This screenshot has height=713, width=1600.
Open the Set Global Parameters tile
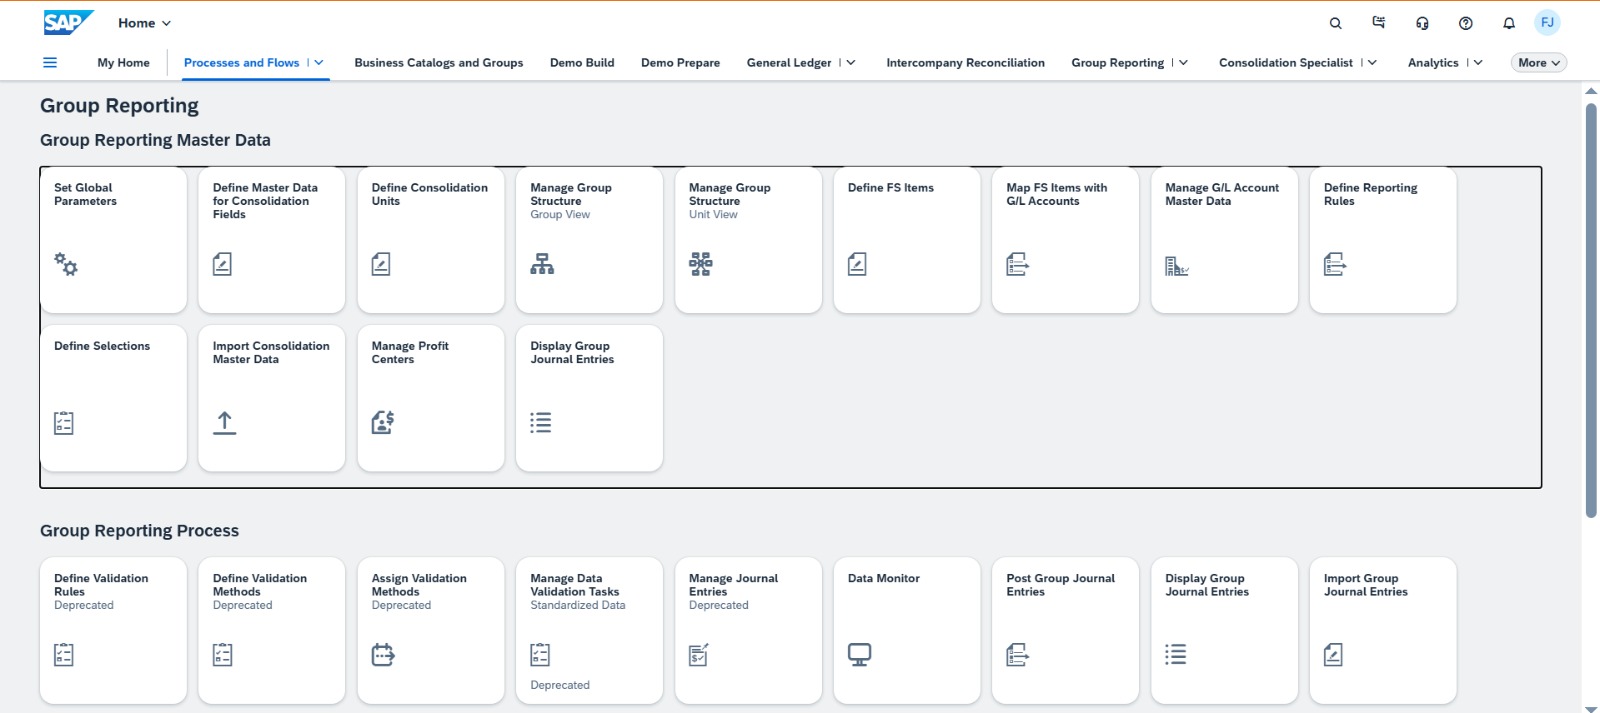[113, 240]
